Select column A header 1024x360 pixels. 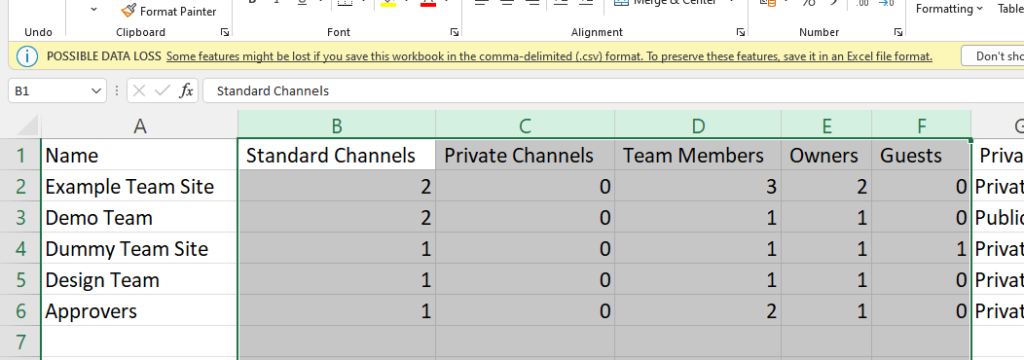(139, 125)
